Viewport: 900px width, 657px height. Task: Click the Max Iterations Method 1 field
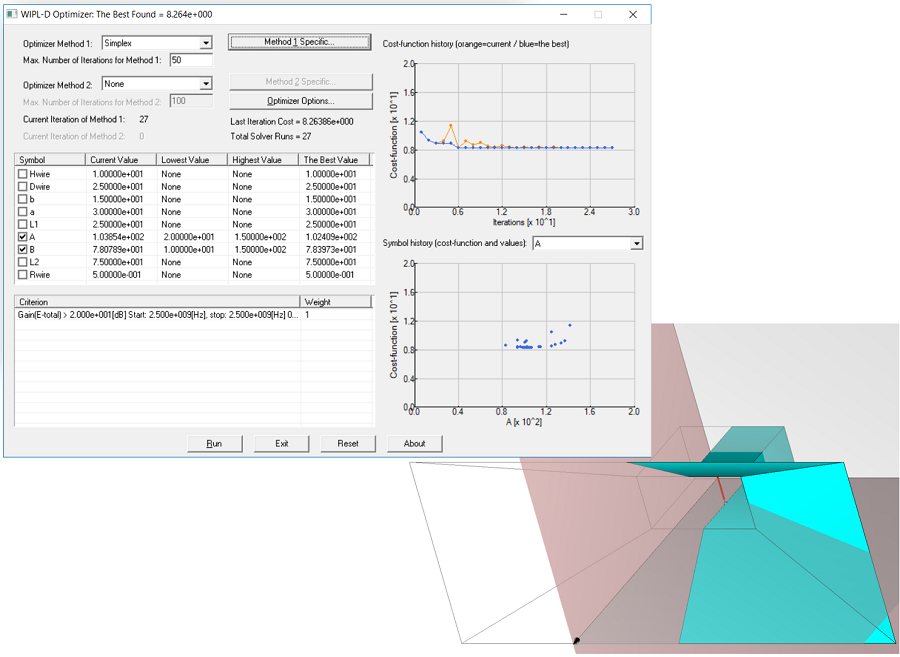[190, 61]
